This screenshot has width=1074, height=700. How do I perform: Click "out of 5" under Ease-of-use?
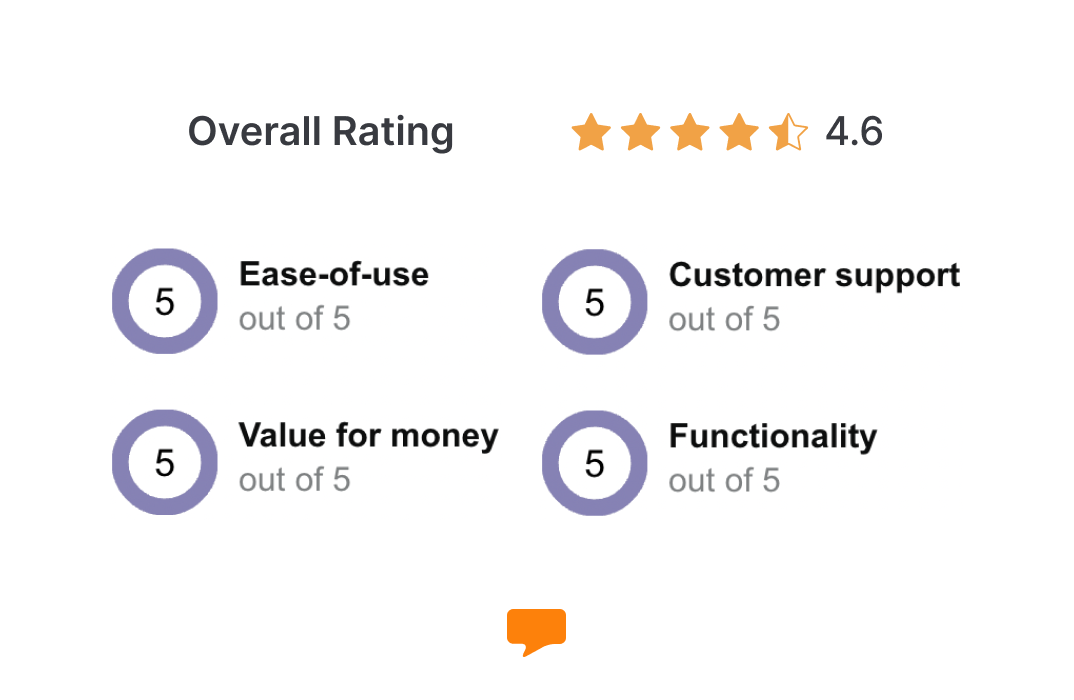(295, 319)
